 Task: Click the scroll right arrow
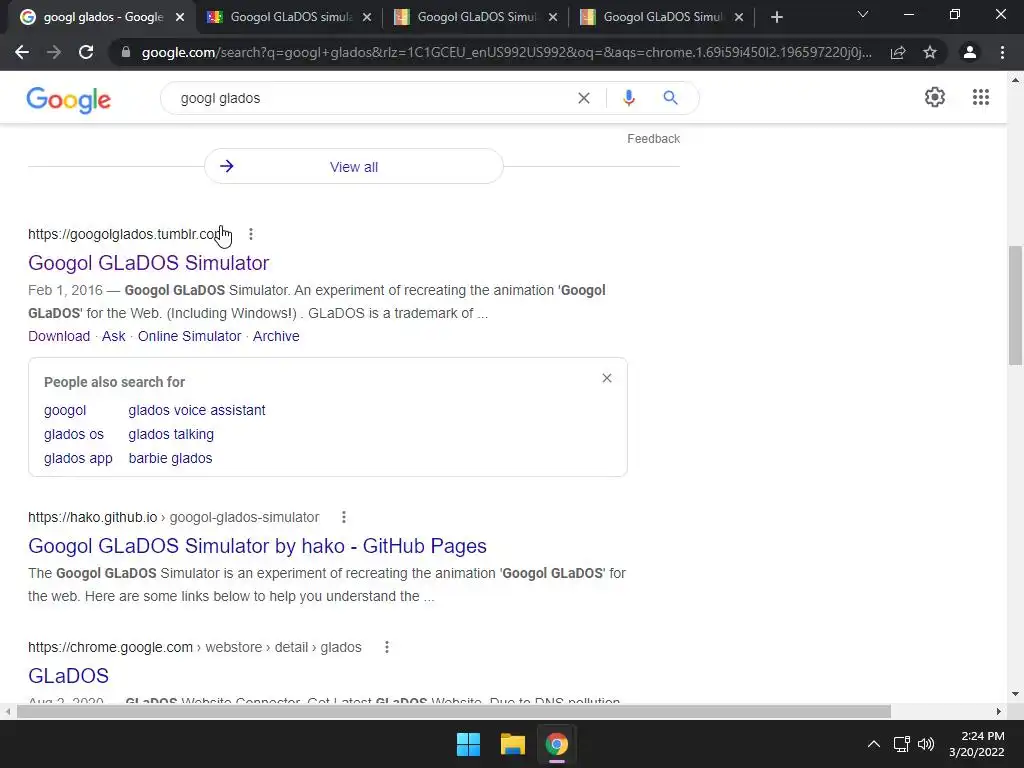pos(999,711)
